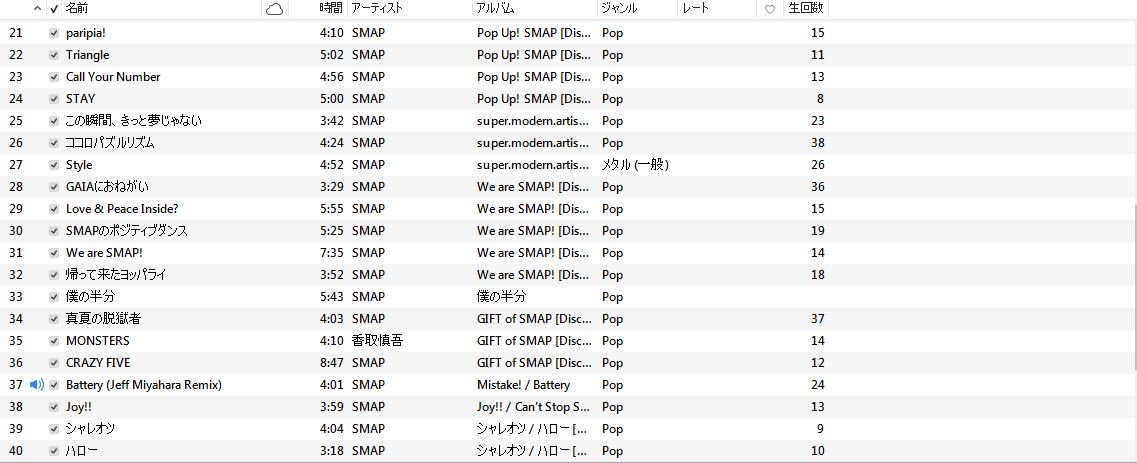Sort by the アルバム column header
Viewport: 1137px width, 463px height.
point(495,9)
